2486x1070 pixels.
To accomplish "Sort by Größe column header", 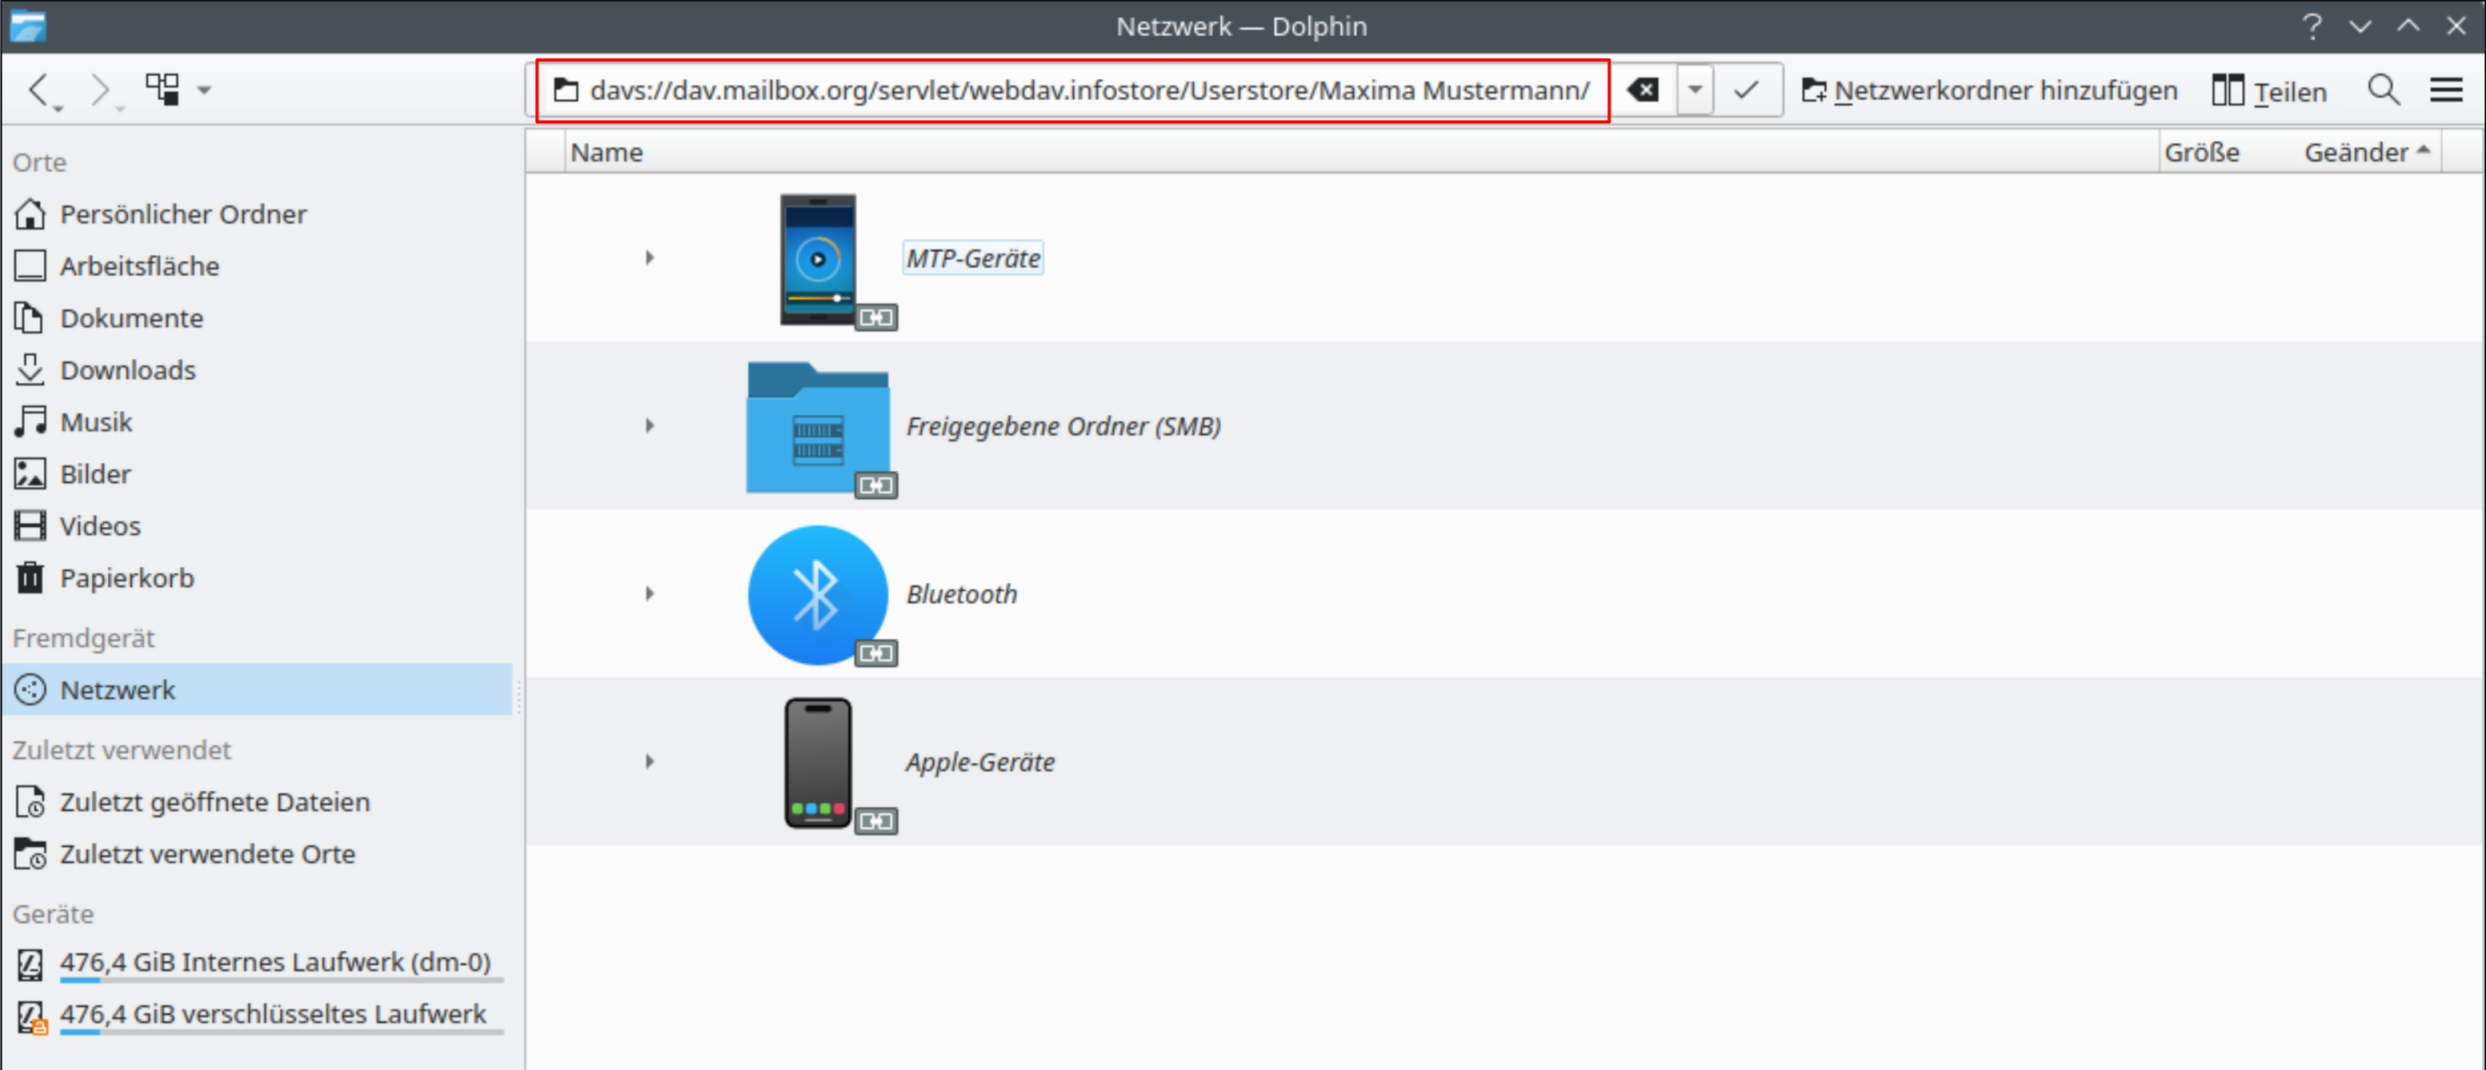I will point(2202,152).
